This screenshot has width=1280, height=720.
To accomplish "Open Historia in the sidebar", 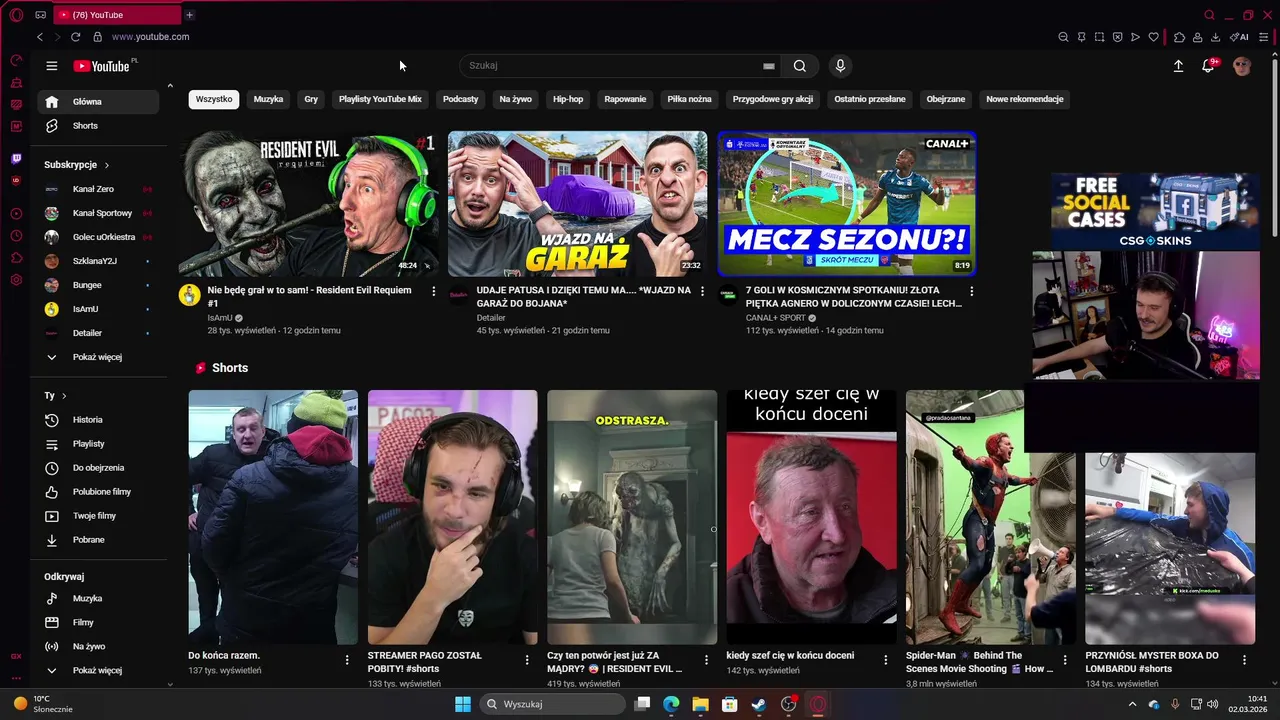I will 98,420.
